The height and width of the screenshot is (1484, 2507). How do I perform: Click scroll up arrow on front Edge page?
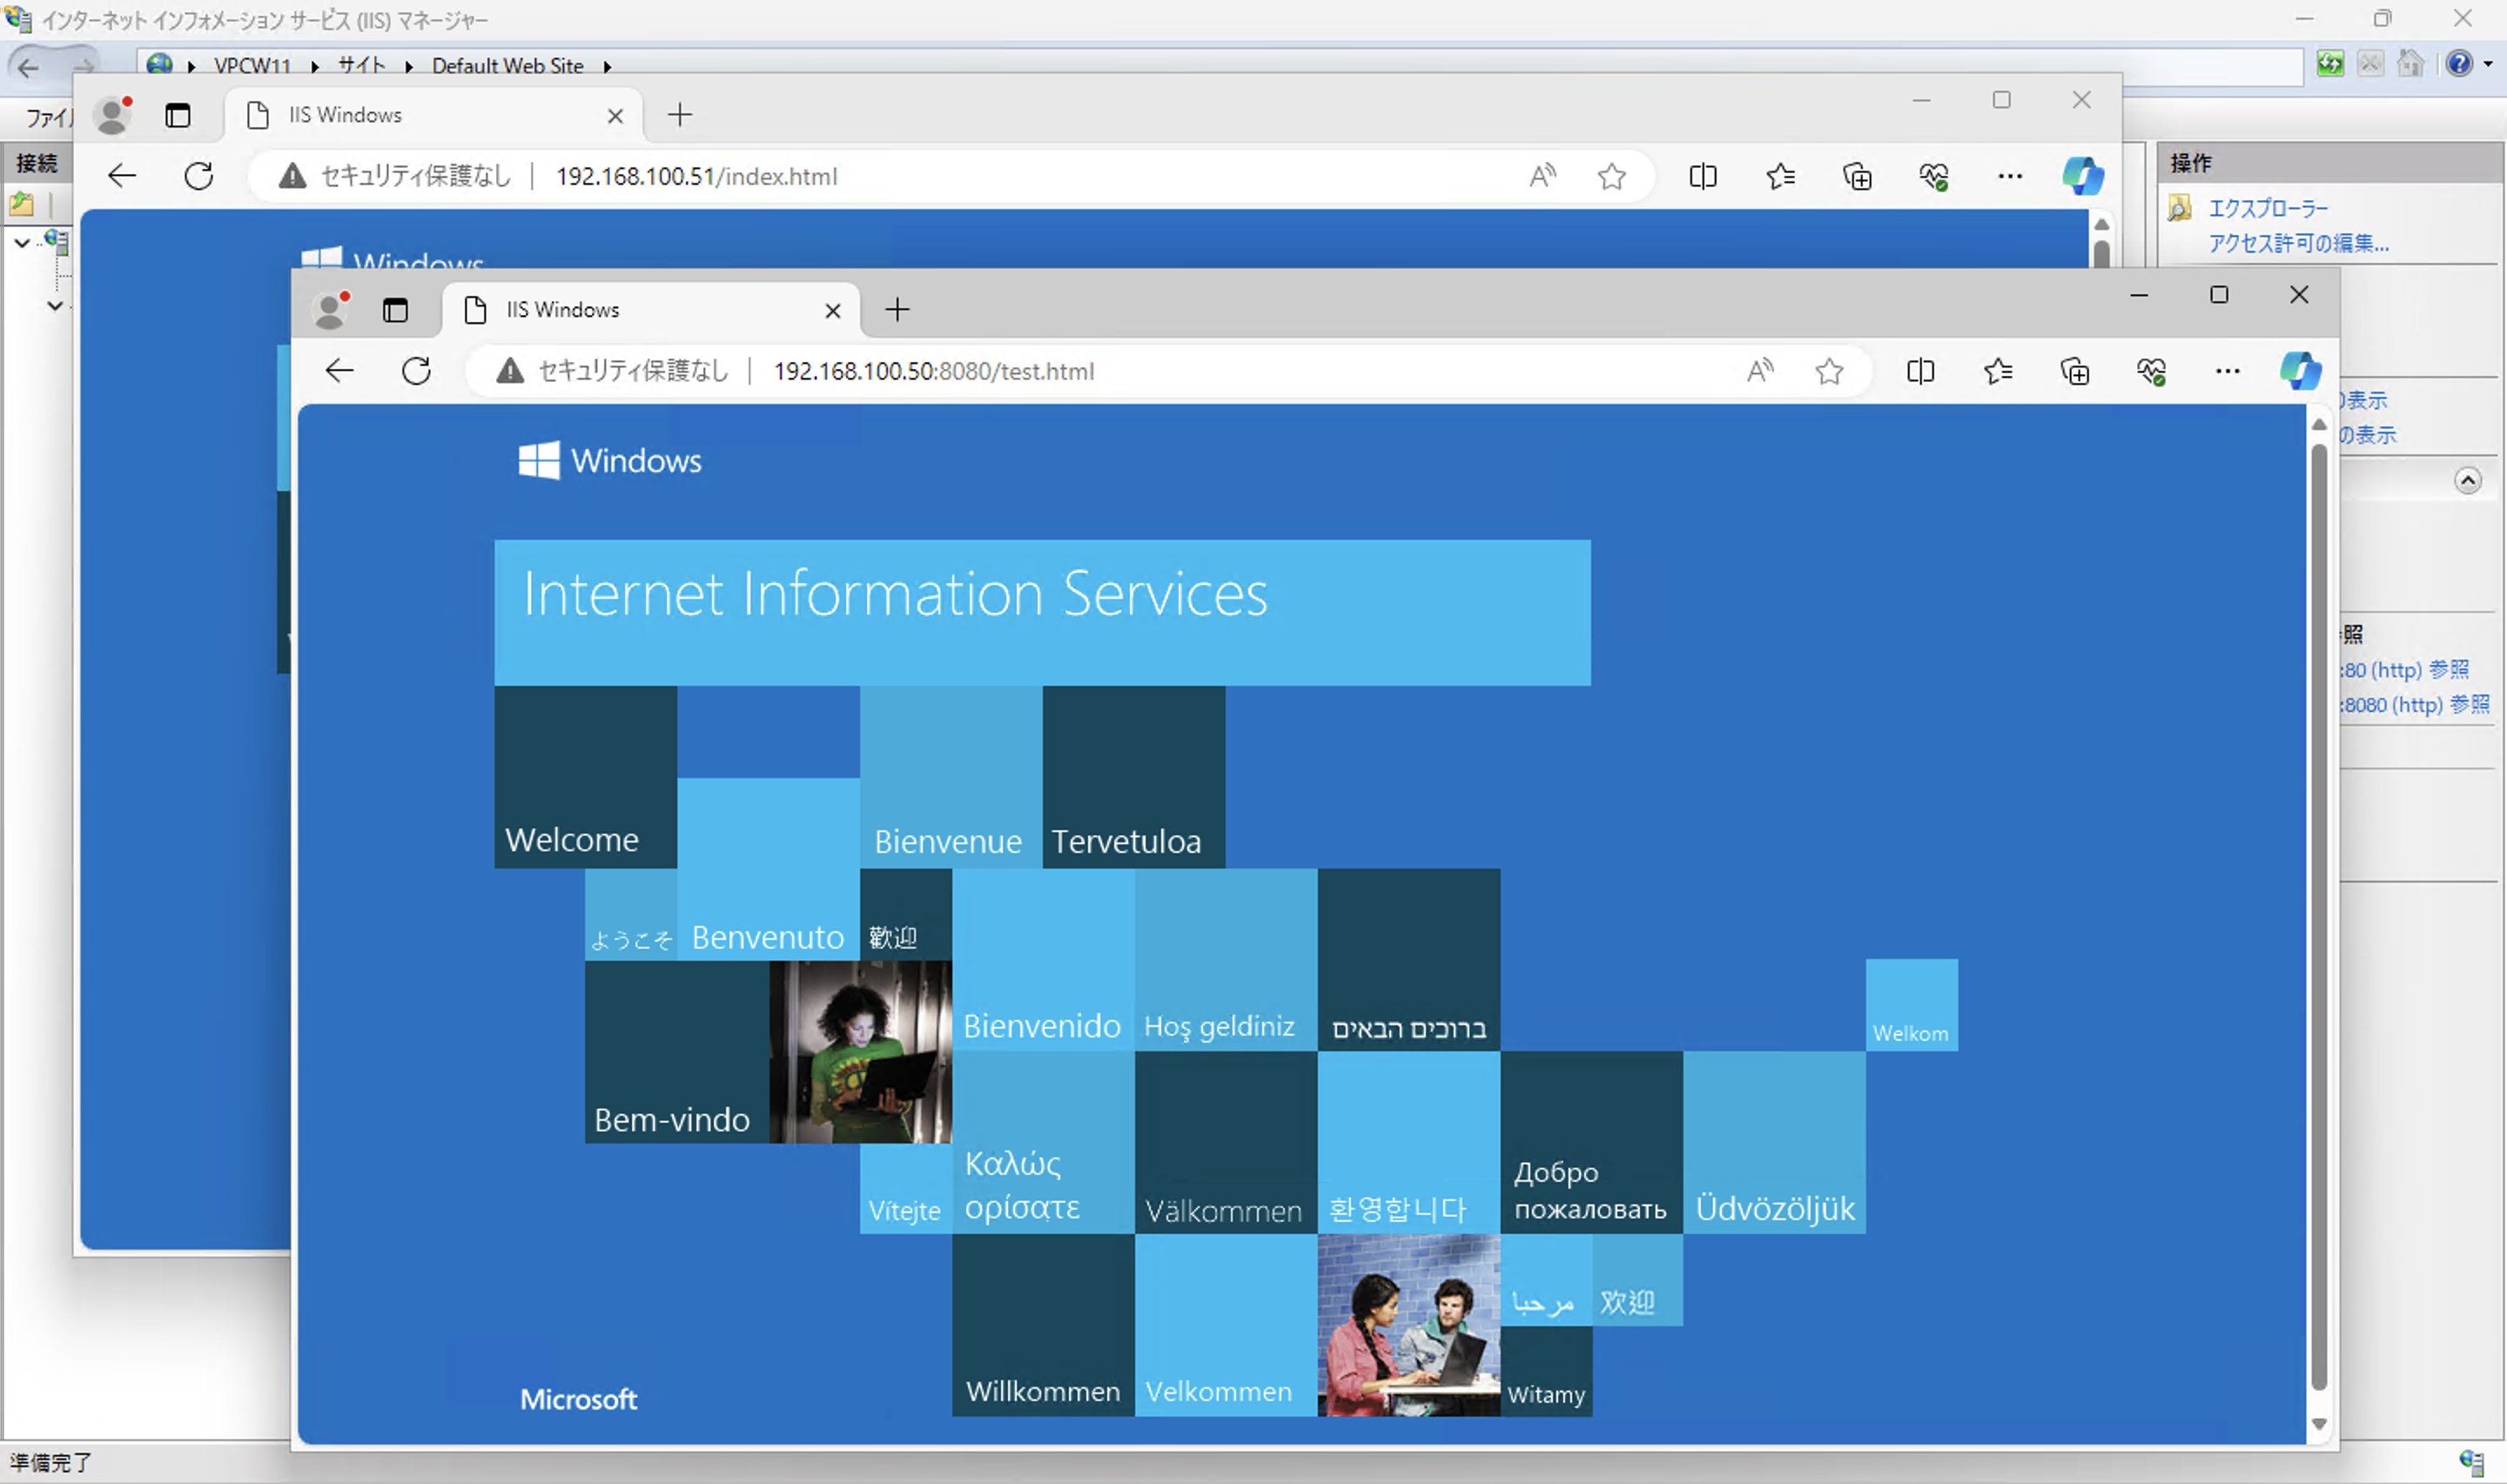(x=2319, y=425)
